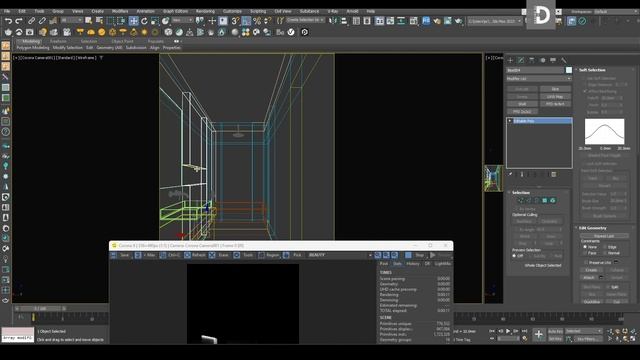Toggle the 3D Snaps icon
The height and width of the screenshot is (360, 640).
(236, 20)
